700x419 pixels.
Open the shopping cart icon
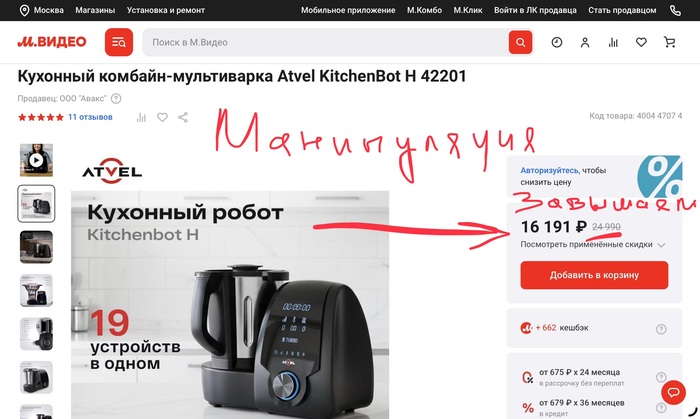coord(669,42)
